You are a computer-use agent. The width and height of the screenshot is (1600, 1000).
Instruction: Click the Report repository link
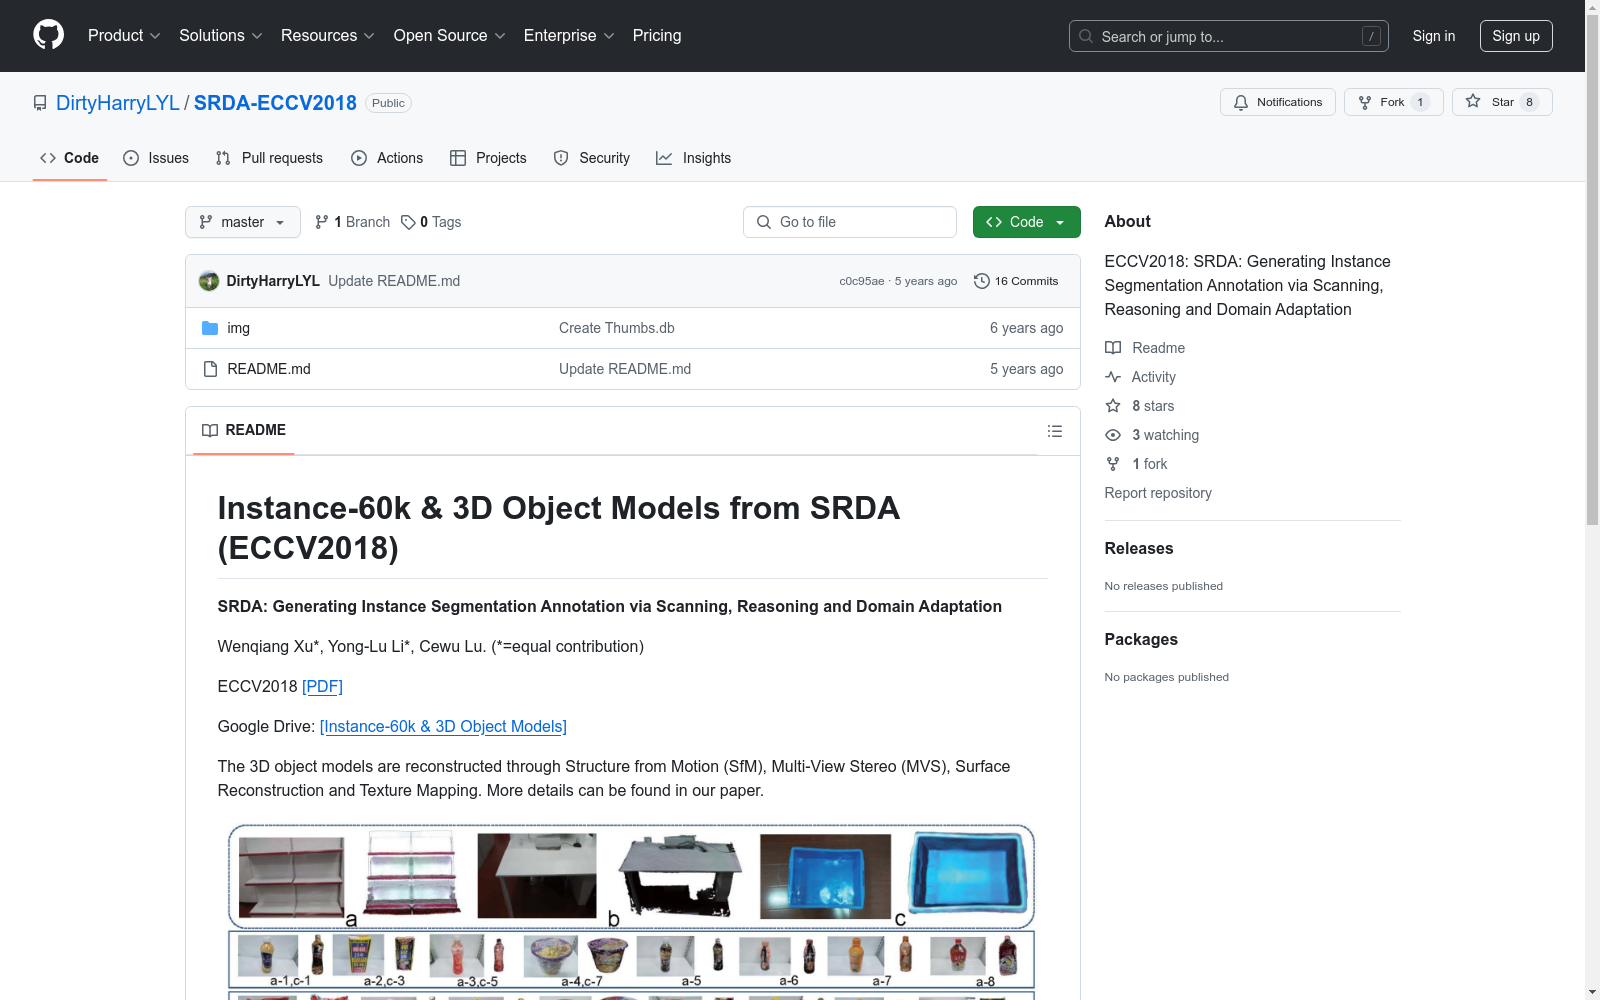(1158, 493)
